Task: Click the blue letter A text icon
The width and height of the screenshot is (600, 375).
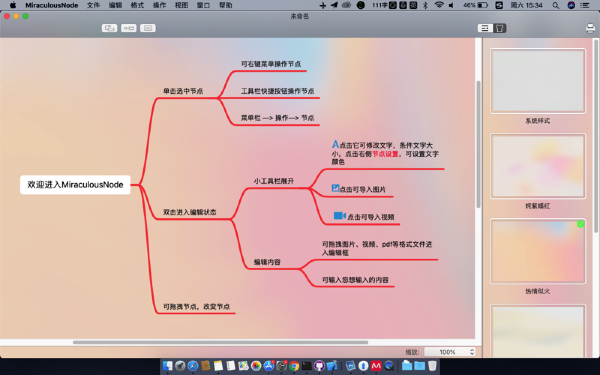Action: tap(335, 144)
